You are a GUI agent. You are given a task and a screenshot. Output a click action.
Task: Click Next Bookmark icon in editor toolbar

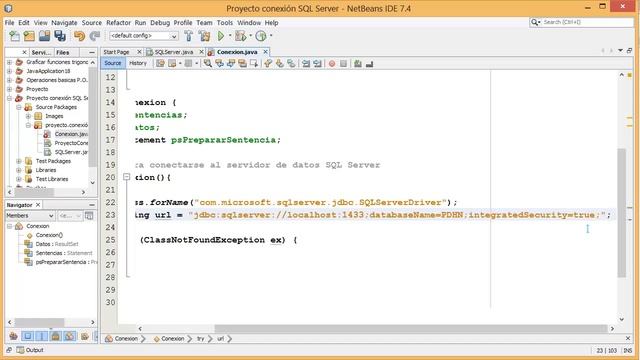pos(280,63)
